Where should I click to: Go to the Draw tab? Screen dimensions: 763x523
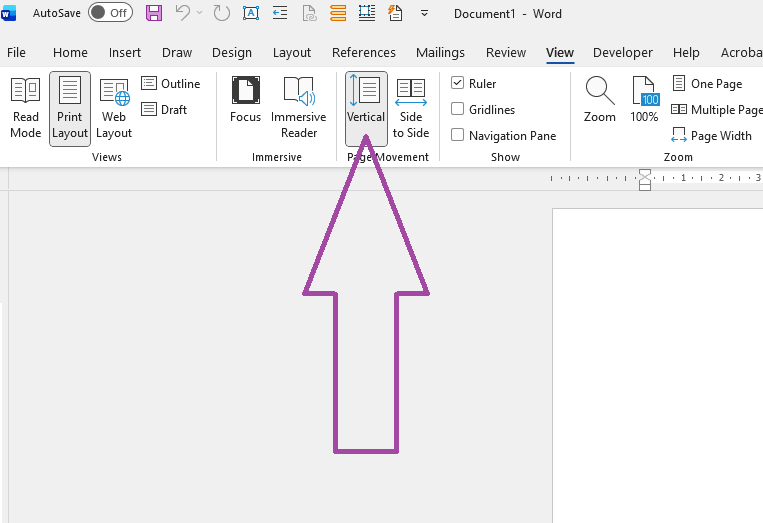177,53
